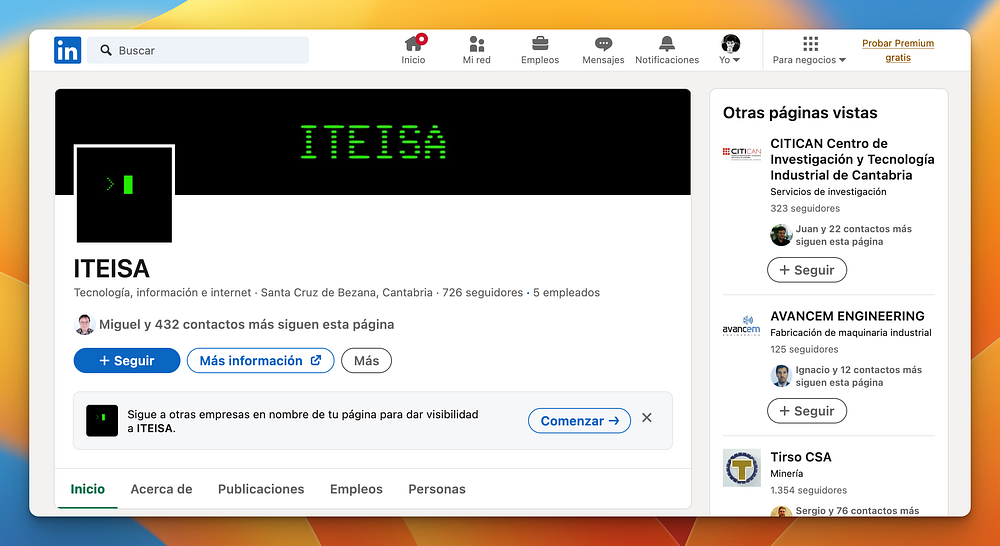
Task: Click '323 seguidores' under CITICAN
Action: pyautogui.click(x=805, y=209)
